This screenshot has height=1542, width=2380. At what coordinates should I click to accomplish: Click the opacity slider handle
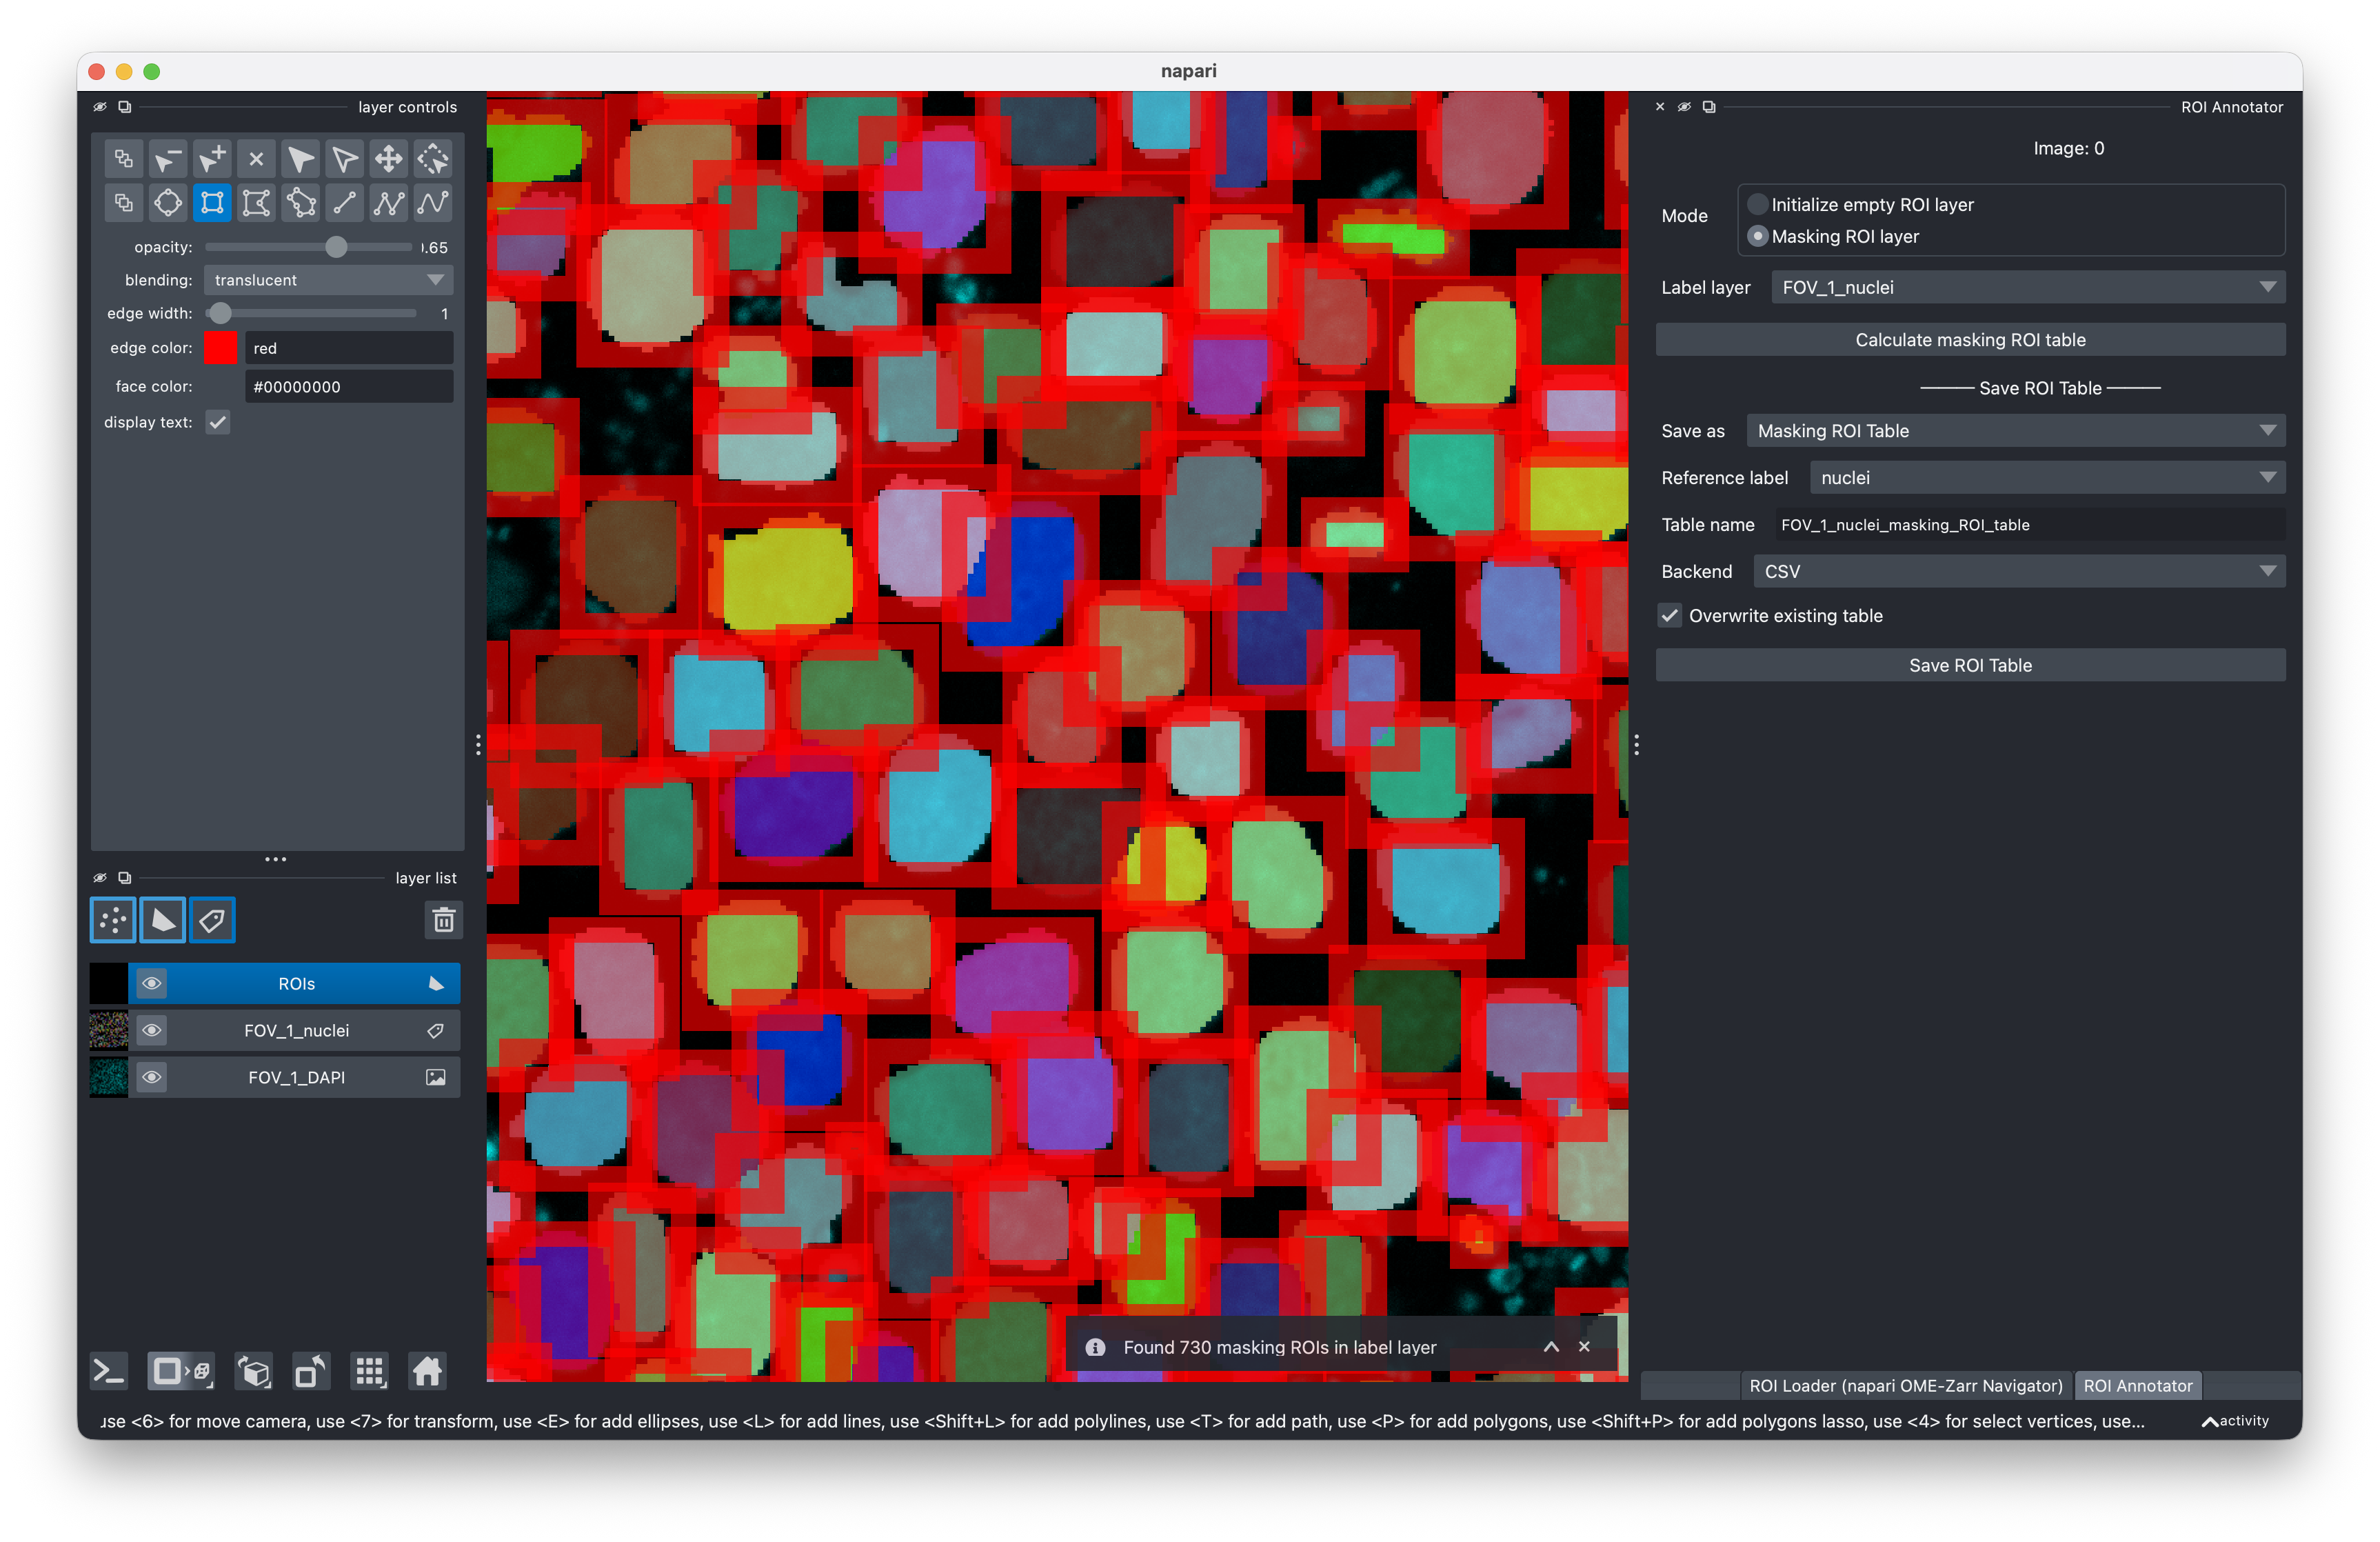pyautogui.click(x=336, y=247)
